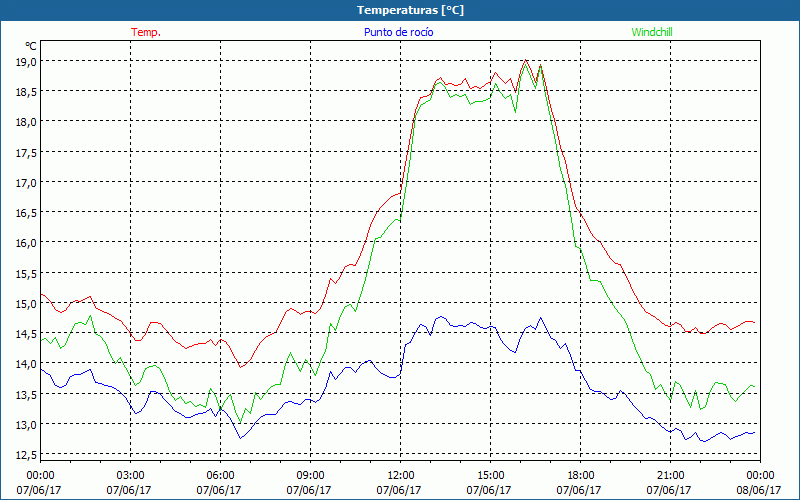
Task: Click the 18,5 y-axis label
Action: (26, 91)
